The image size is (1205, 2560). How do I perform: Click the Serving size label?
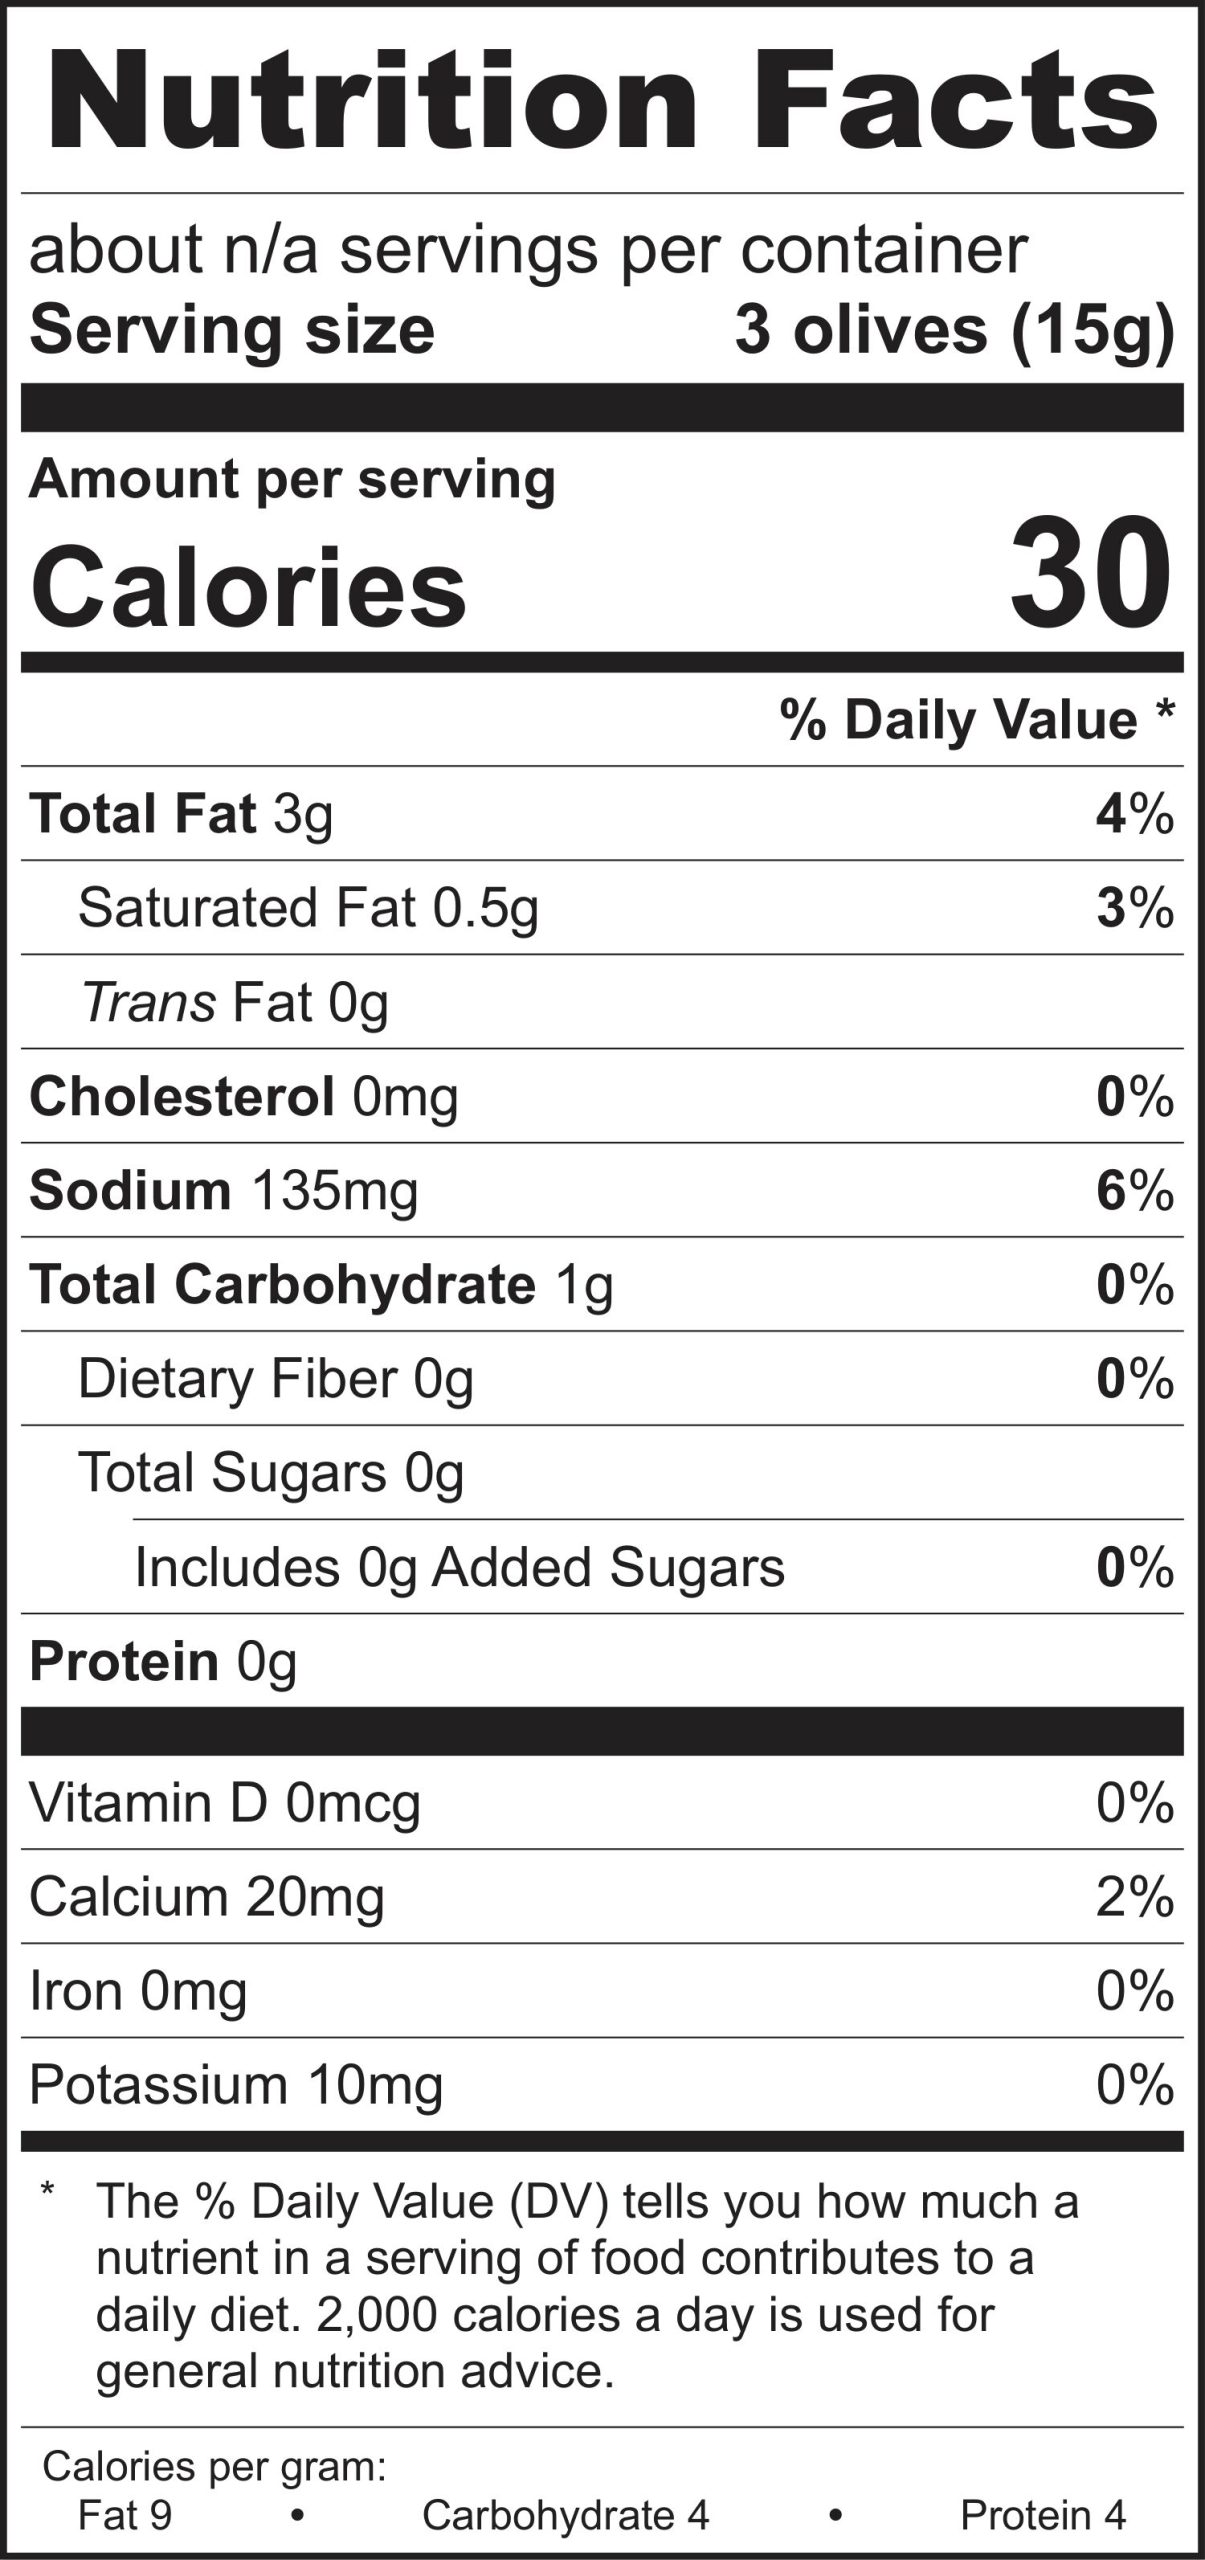coord(232,330)
